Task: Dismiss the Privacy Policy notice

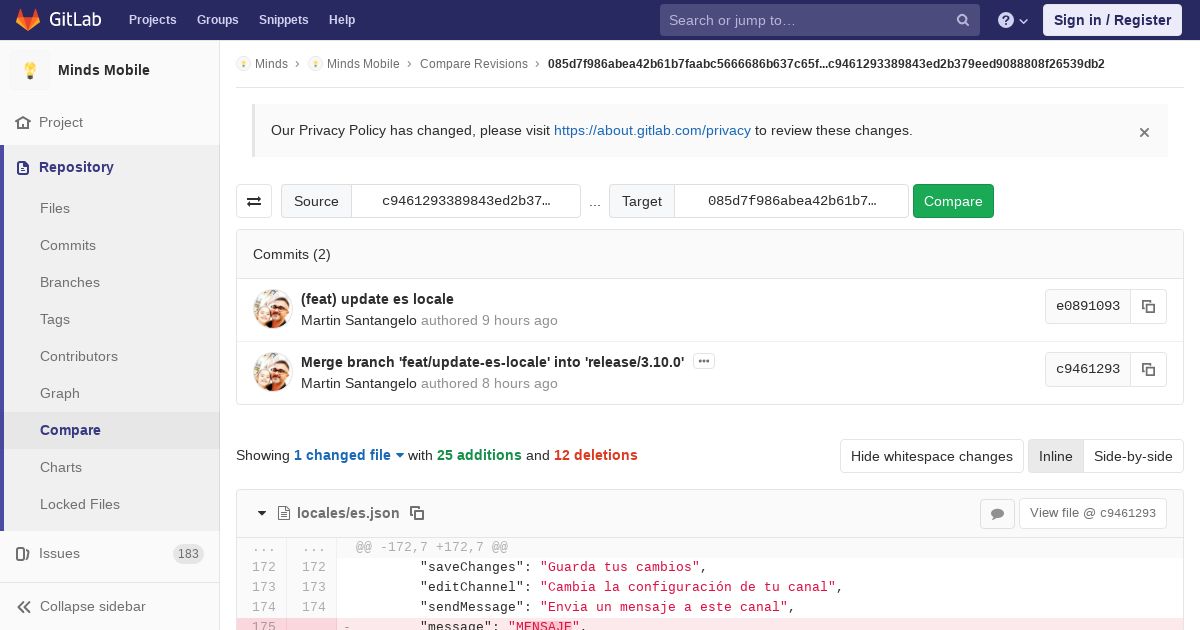Action: coord(1144,132)
